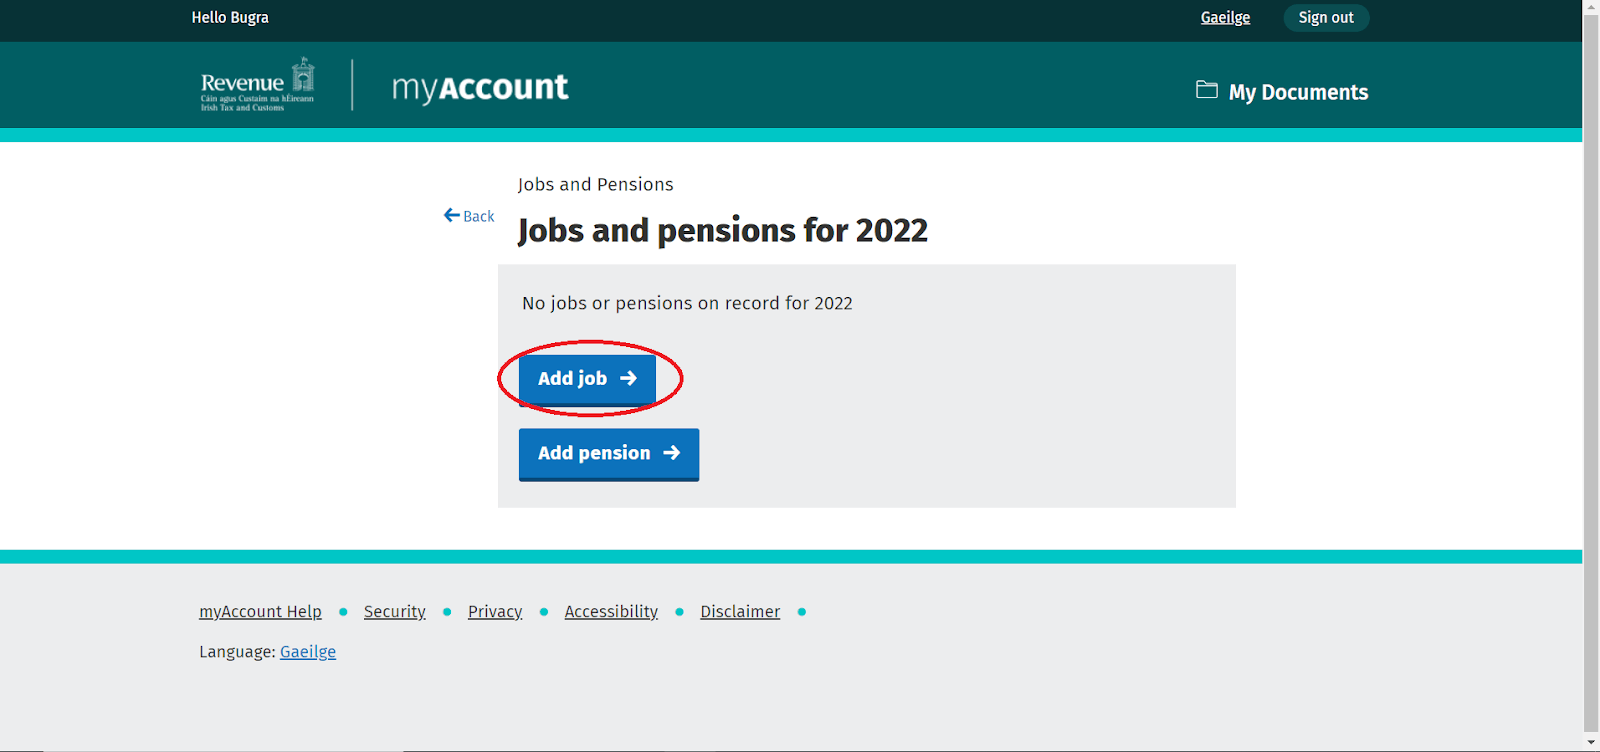
Task: Click the arrow on Add job button
Action: pos(628,378)
